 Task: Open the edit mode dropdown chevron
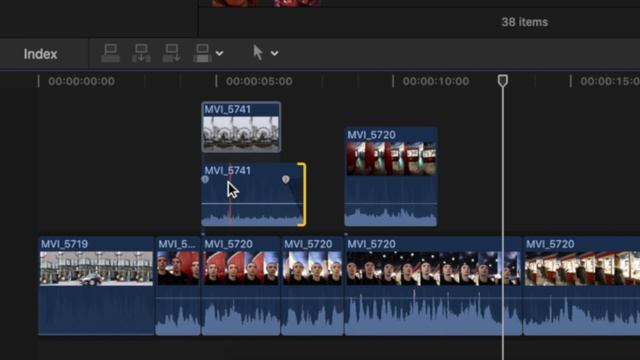tap(220, 53)
